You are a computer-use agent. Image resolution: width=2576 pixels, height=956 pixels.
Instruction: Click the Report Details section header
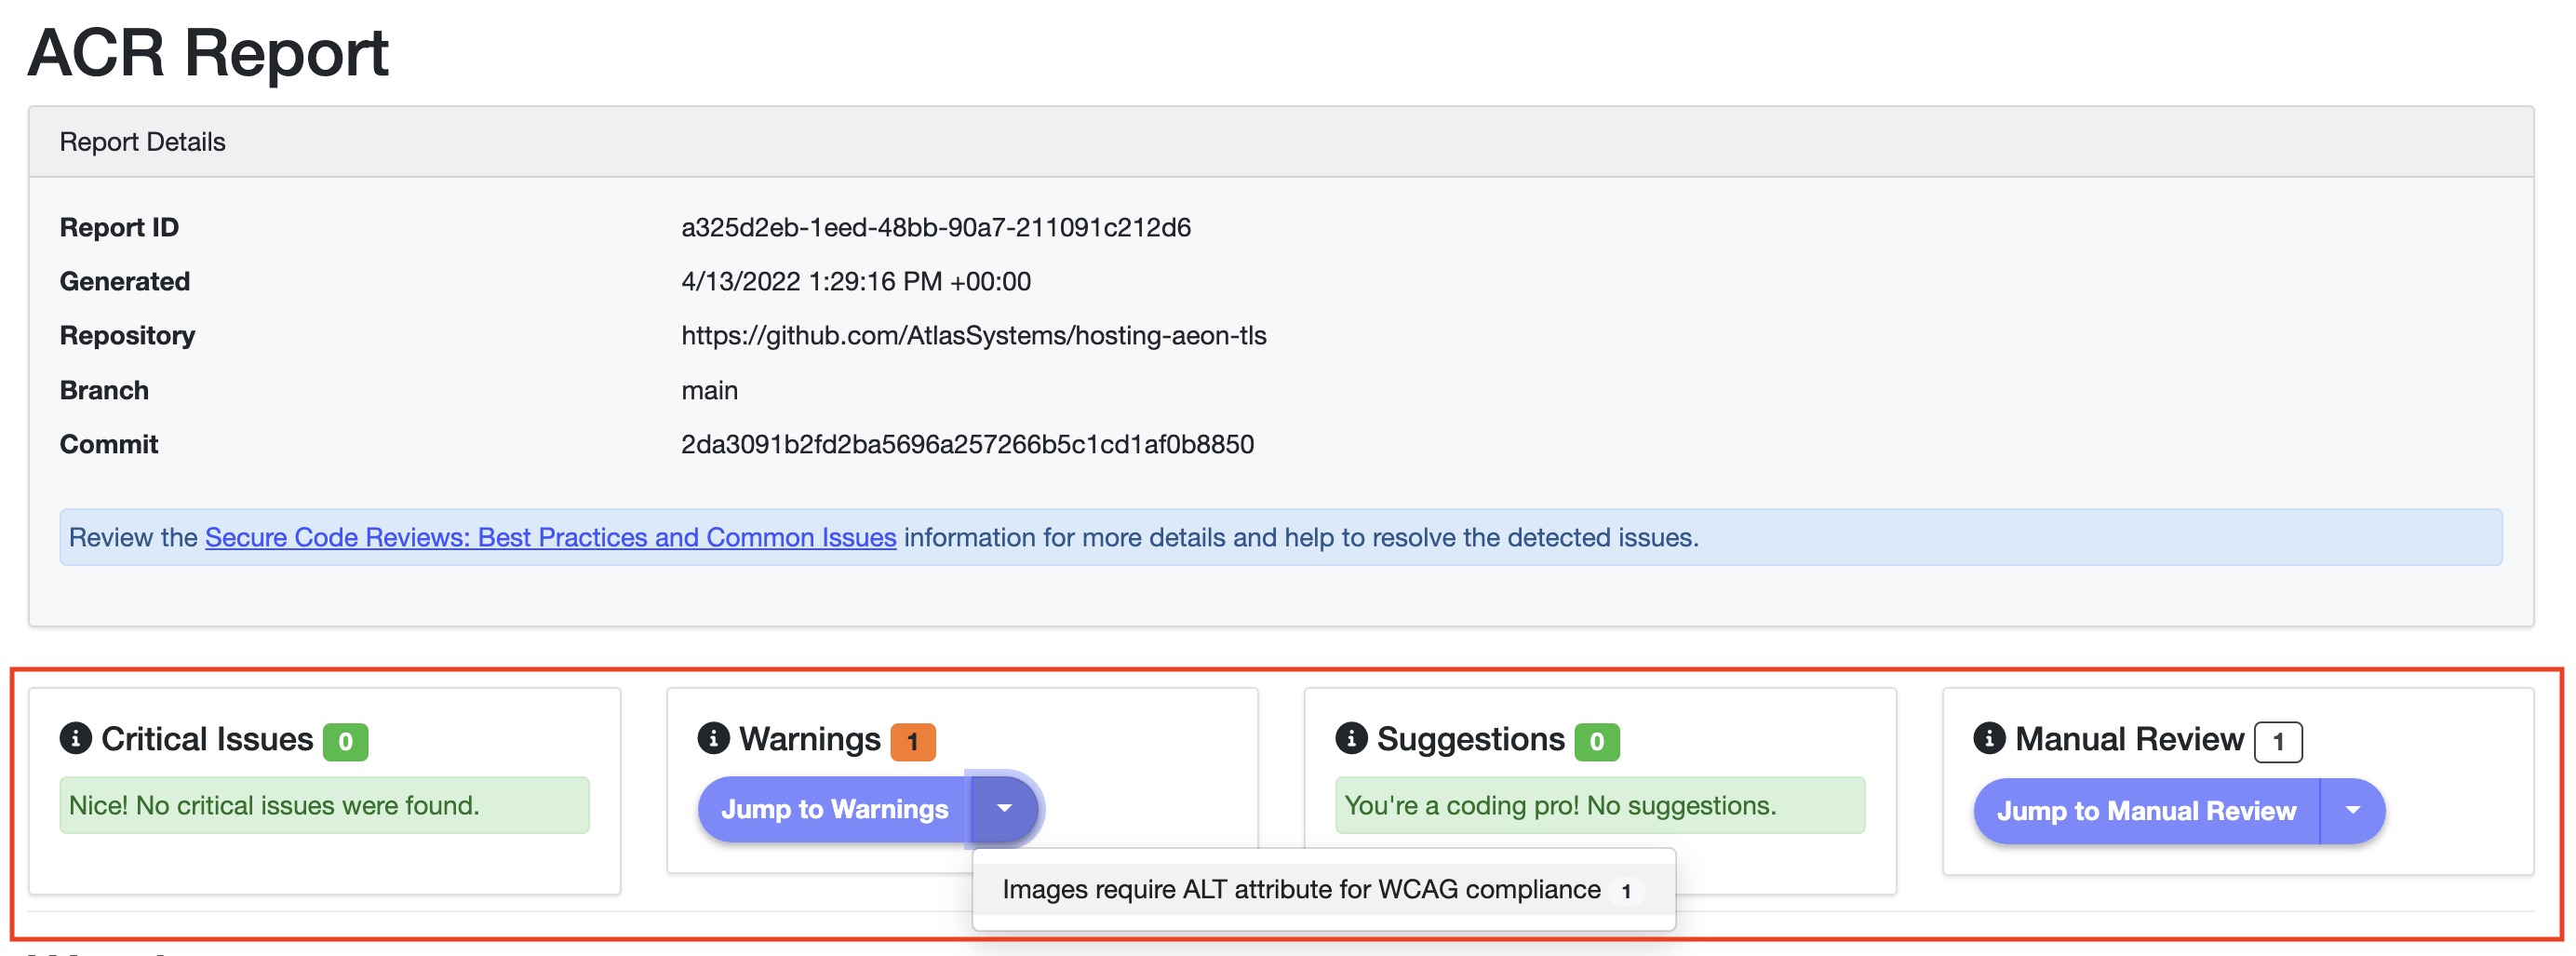coord(143,141)
